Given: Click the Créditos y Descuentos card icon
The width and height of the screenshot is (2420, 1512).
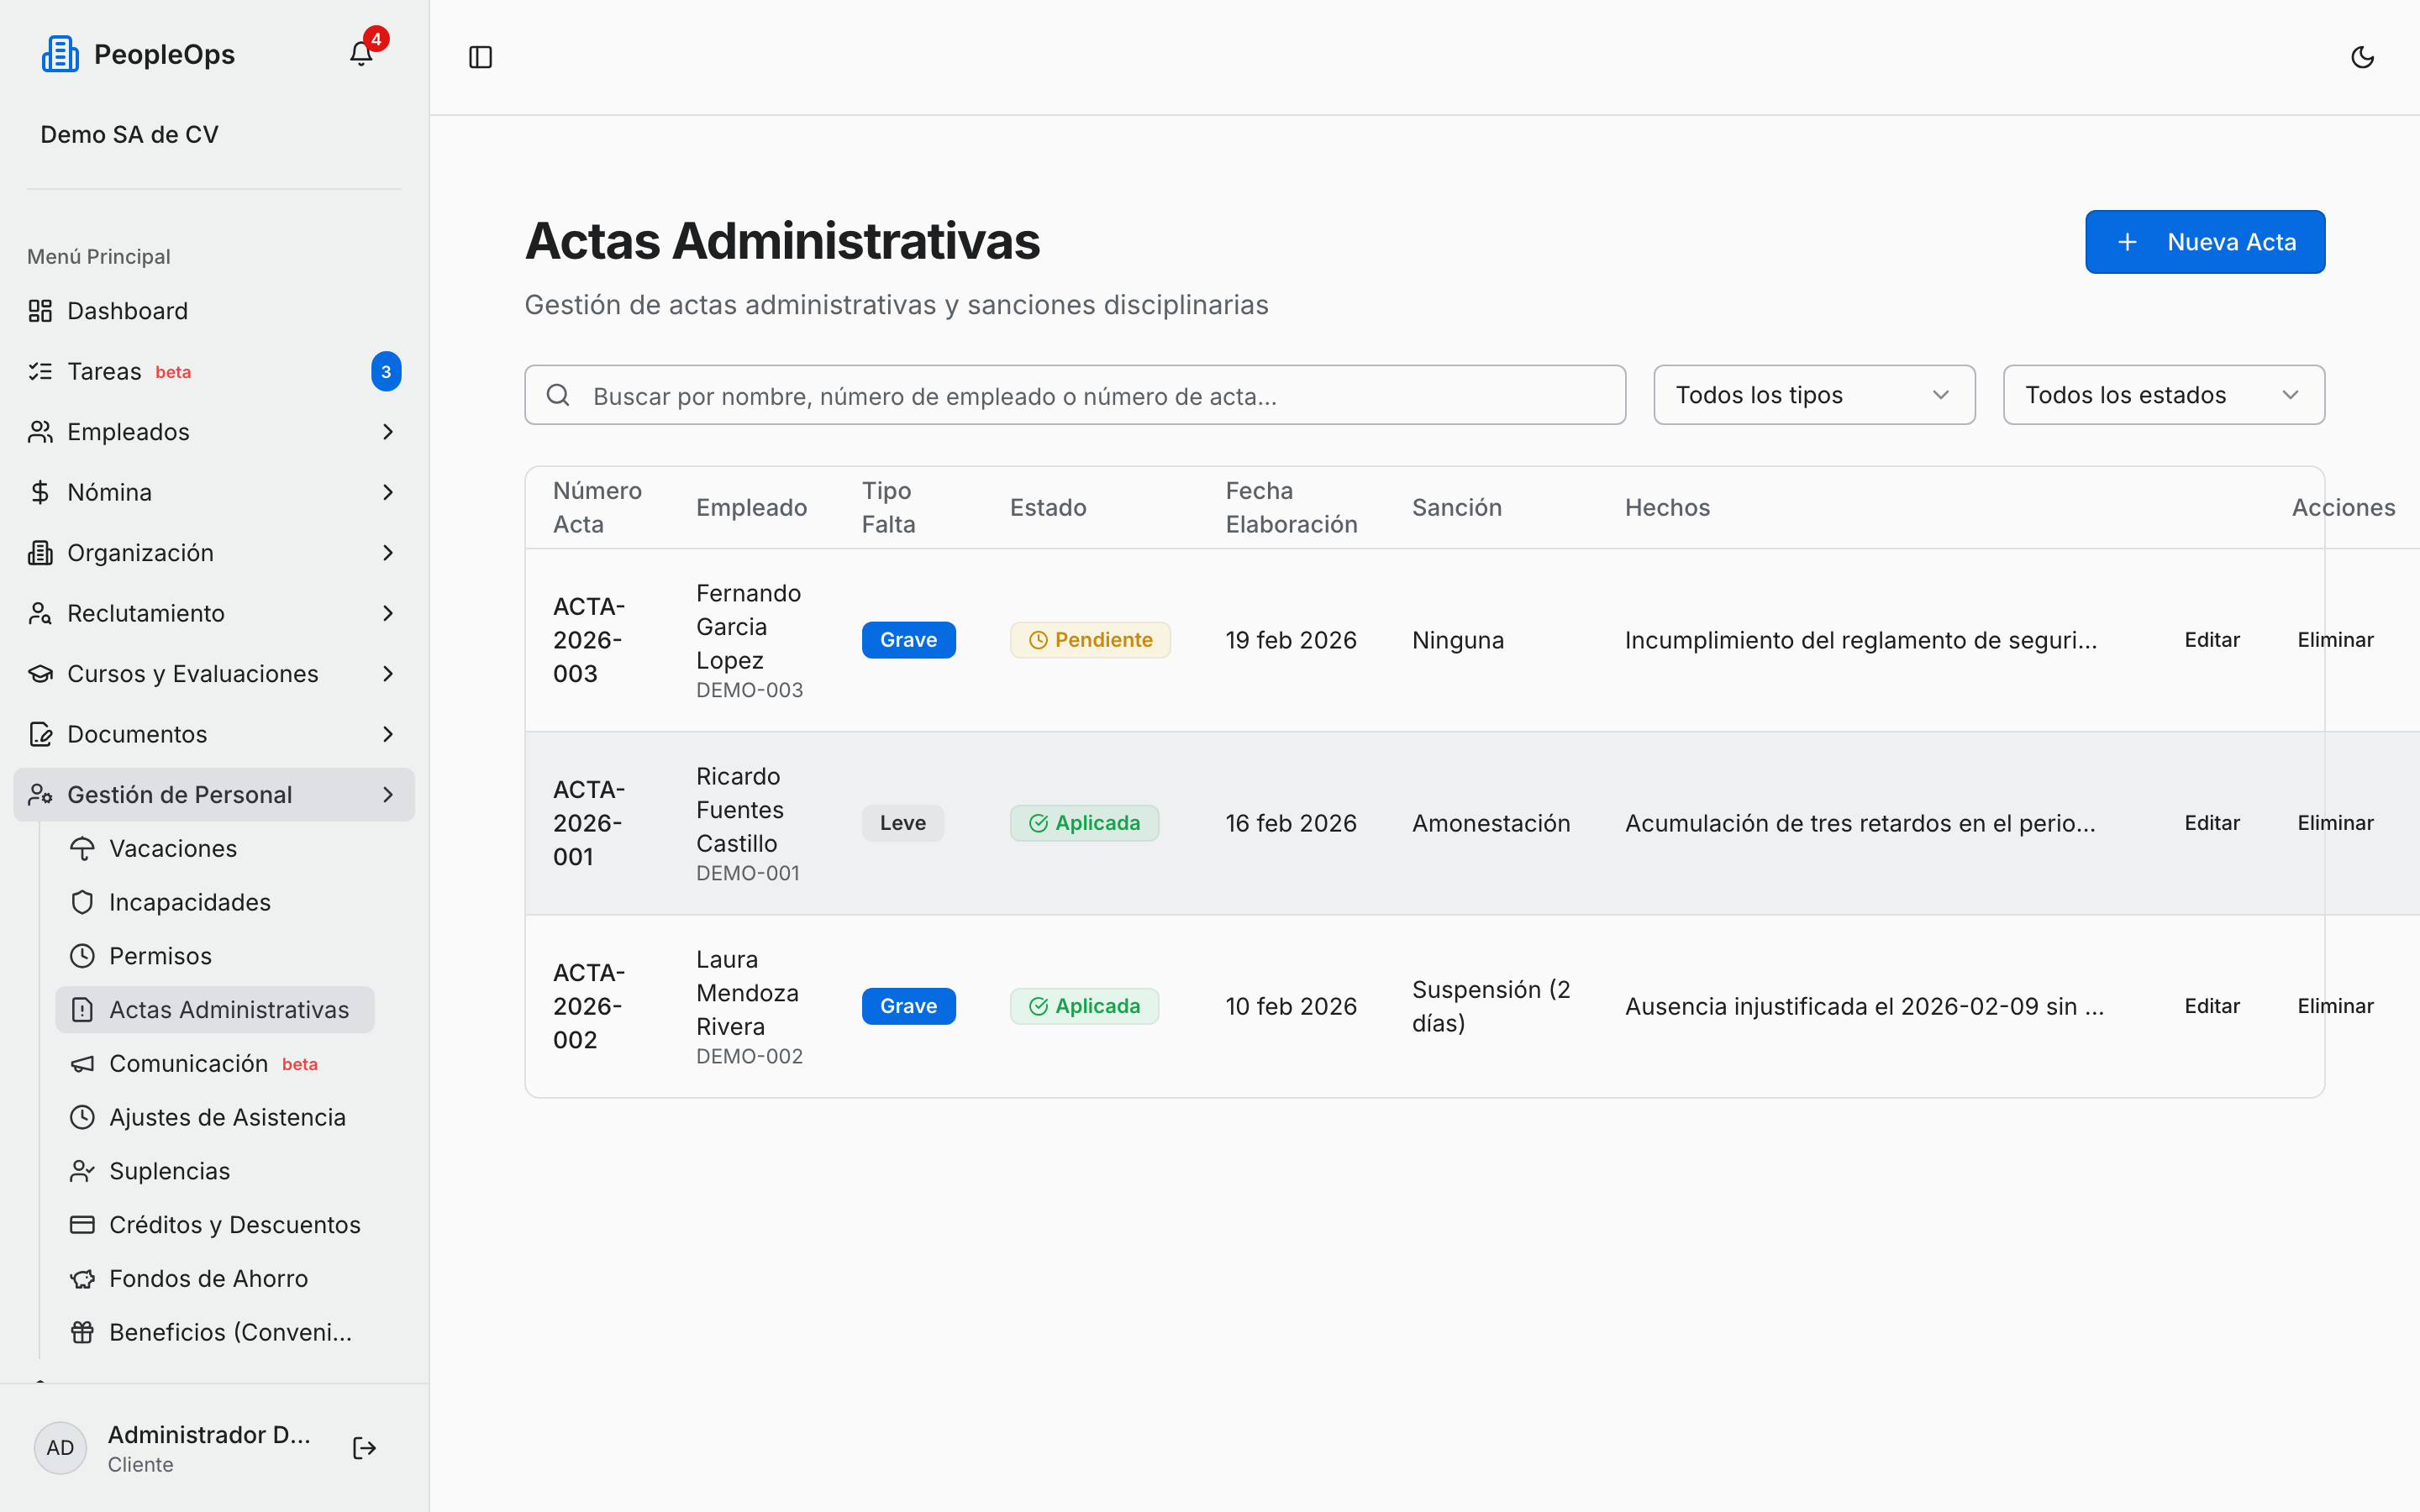Looking at the screenshot, I should 82,1225.
